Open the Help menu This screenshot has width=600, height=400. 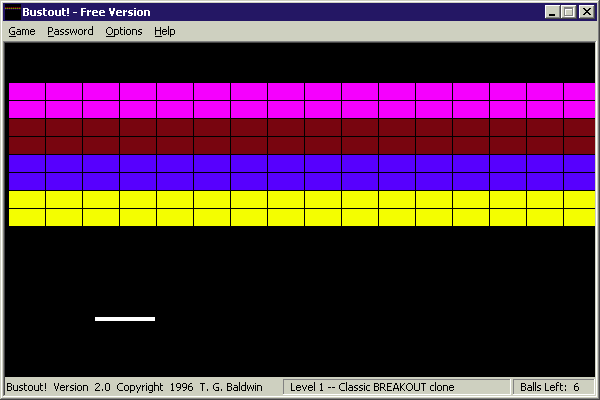(165, 31)
